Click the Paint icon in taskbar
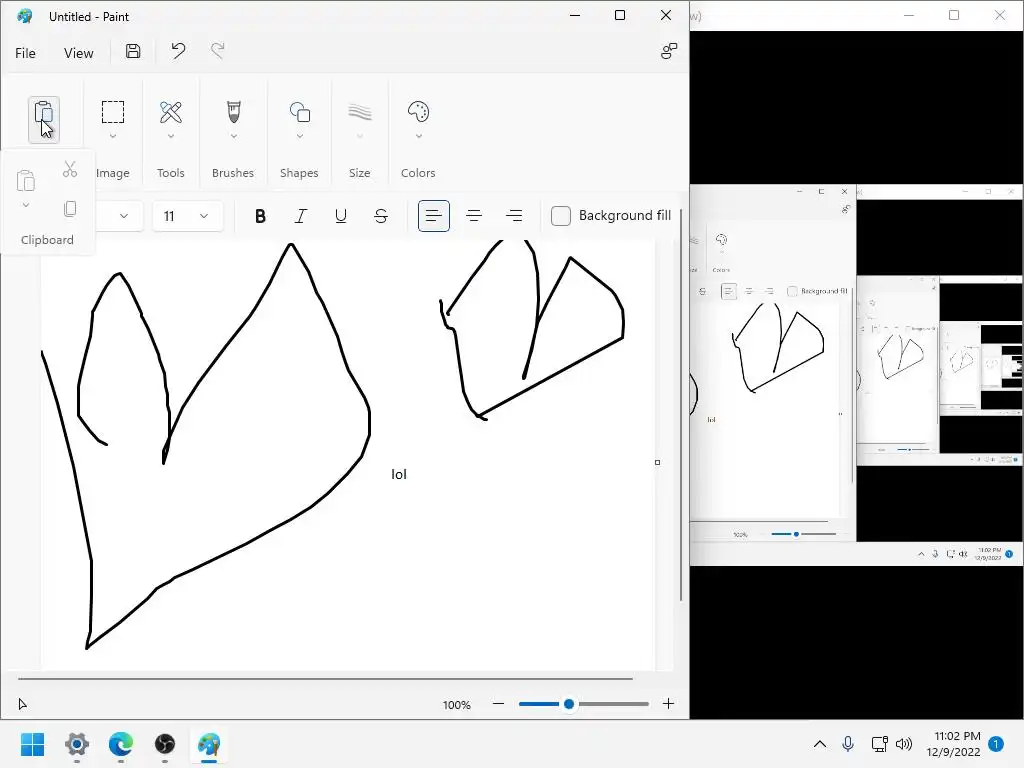The image size is (1024, 768). (209, 744)
